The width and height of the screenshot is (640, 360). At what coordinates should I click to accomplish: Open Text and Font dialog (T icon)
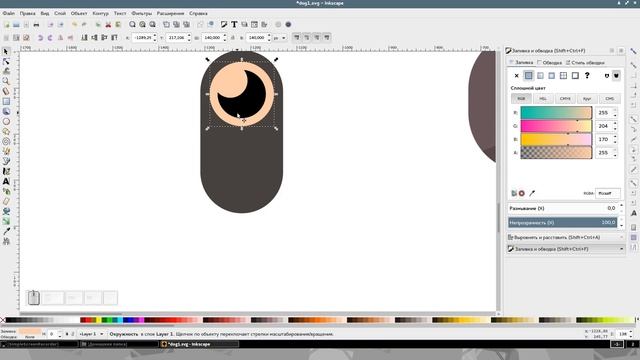point(234,24)
